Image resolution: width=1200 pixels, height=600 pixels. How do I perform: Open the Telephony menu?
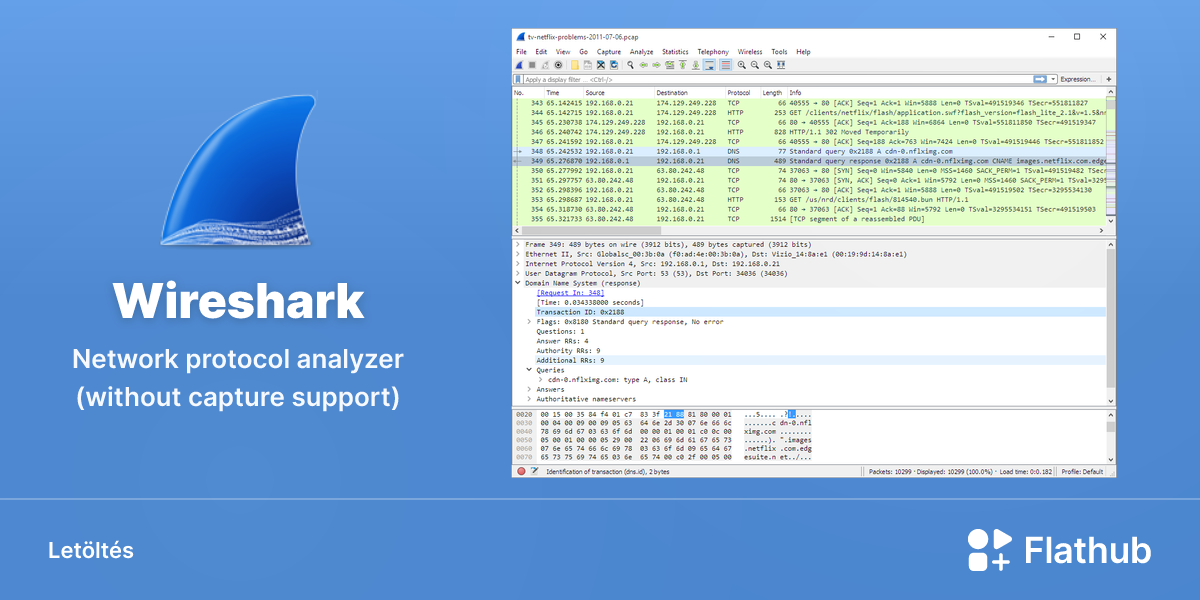coord(713,52)
